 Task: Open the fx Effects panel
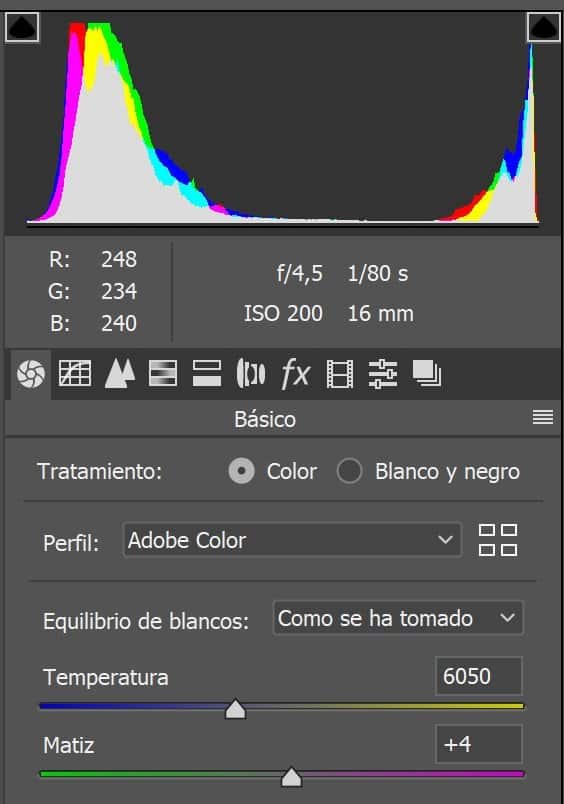tap(295, 373)
